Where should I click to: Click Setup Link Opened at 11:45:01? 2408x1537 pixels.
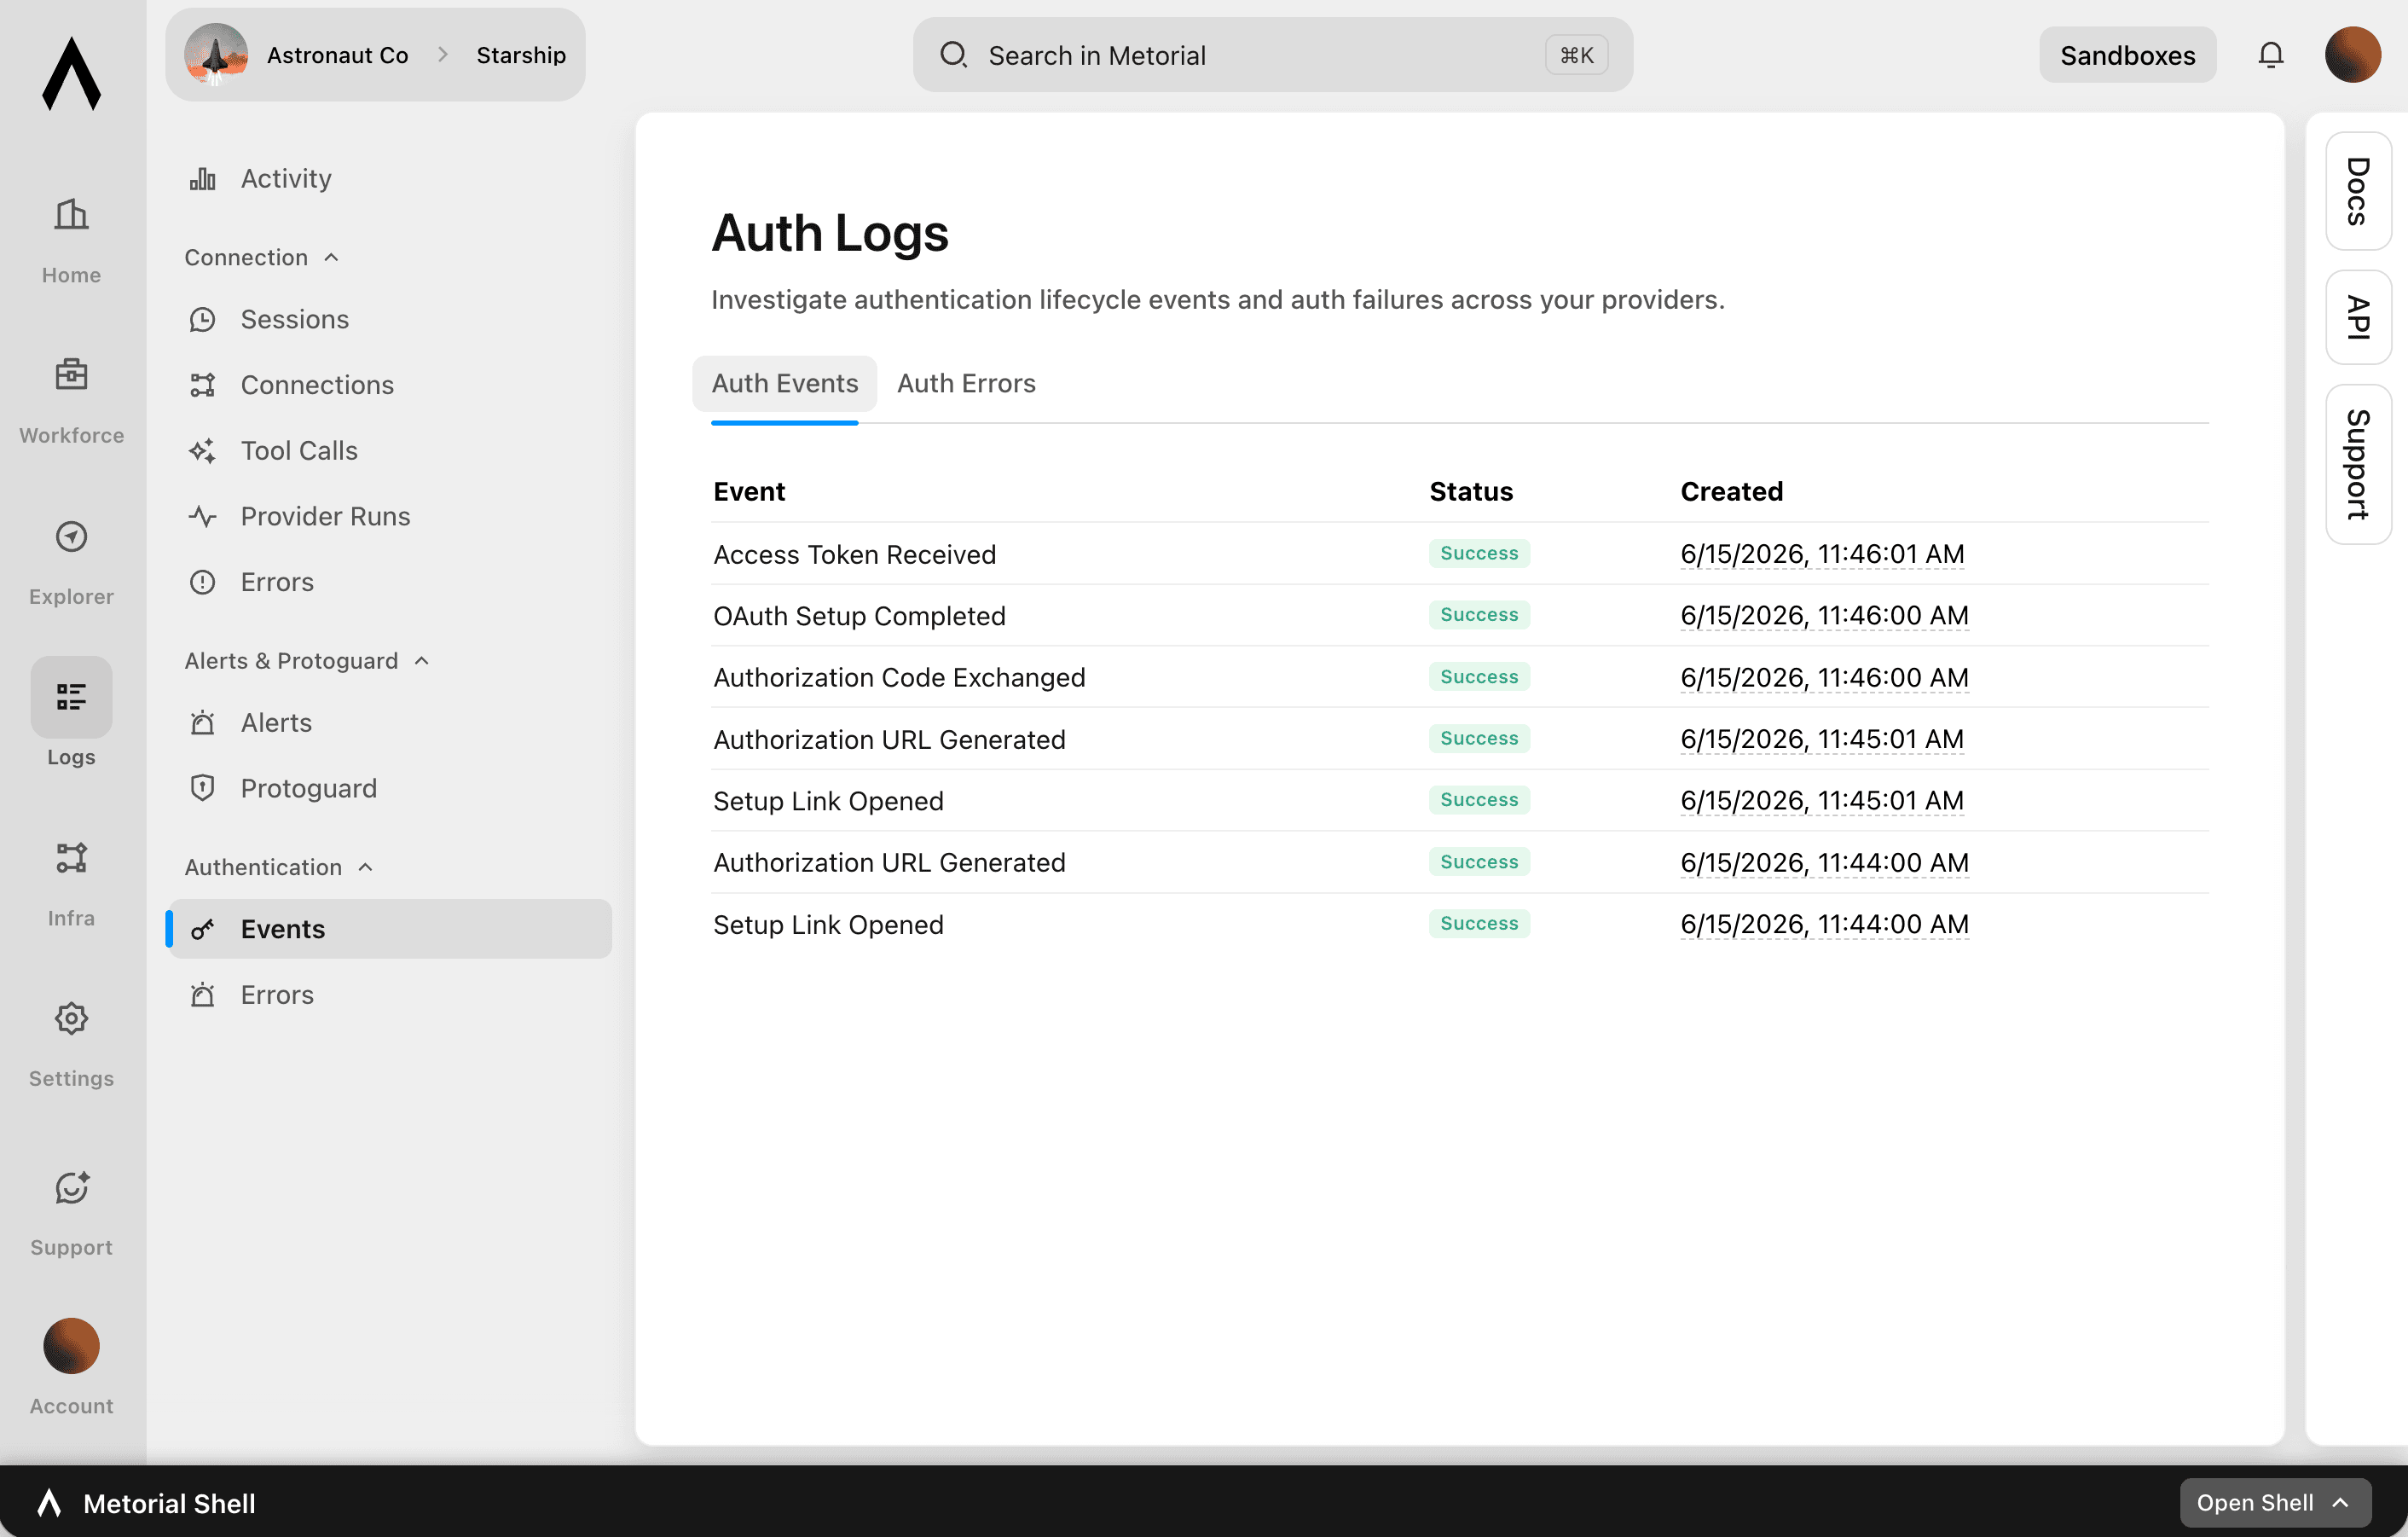828,801
